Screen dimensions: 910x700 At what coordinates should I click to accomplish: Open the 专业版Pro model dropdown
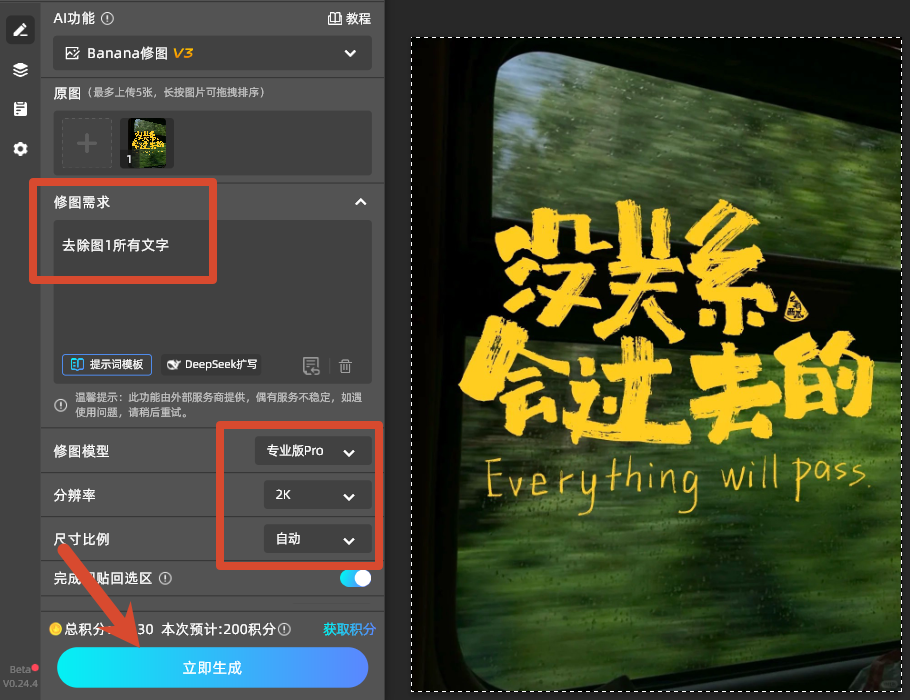(313, 451)
